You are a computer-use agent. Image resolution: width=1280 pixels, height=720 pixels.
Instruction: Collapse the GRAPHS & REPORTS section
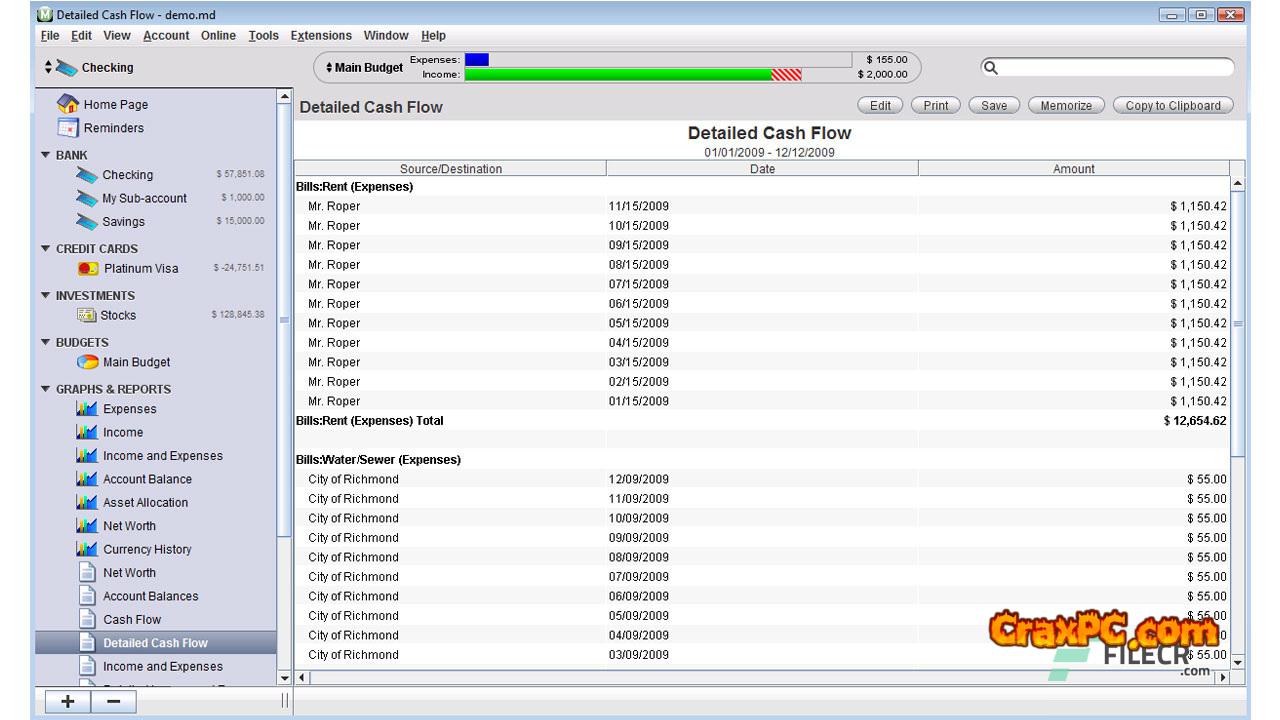click(x=45, y=389)
